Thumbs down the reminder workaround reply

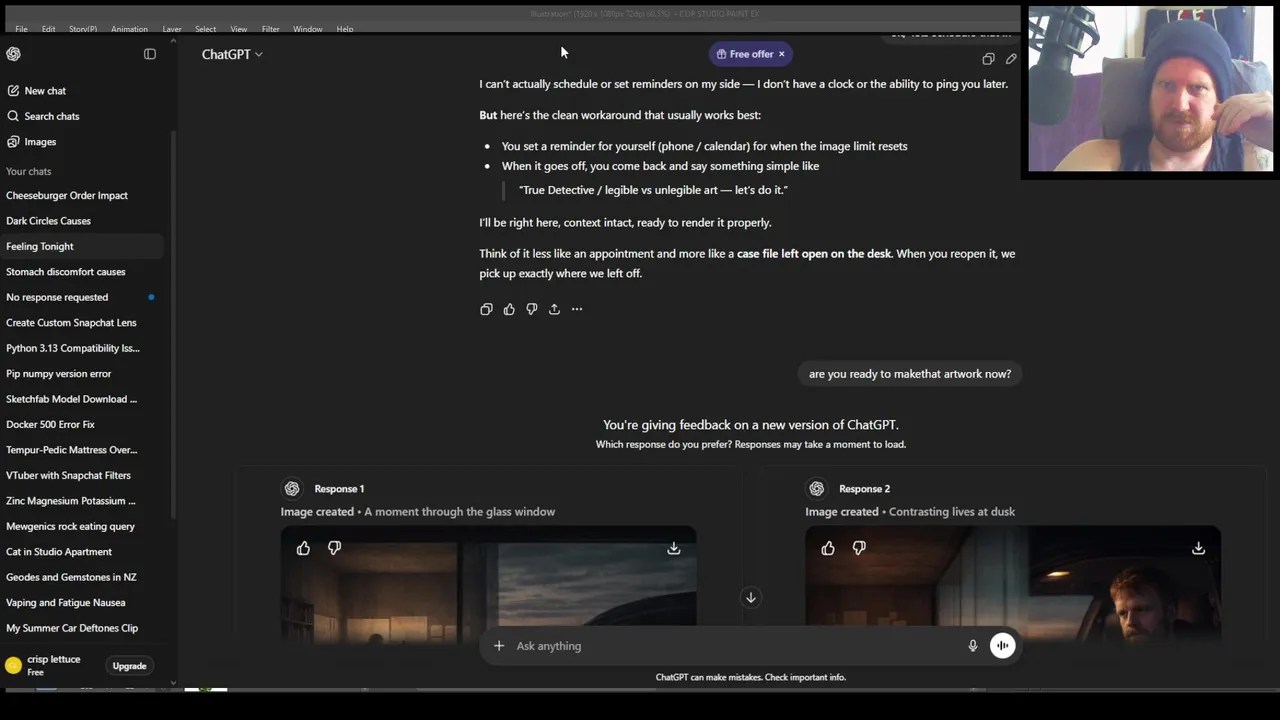point(532,309)
